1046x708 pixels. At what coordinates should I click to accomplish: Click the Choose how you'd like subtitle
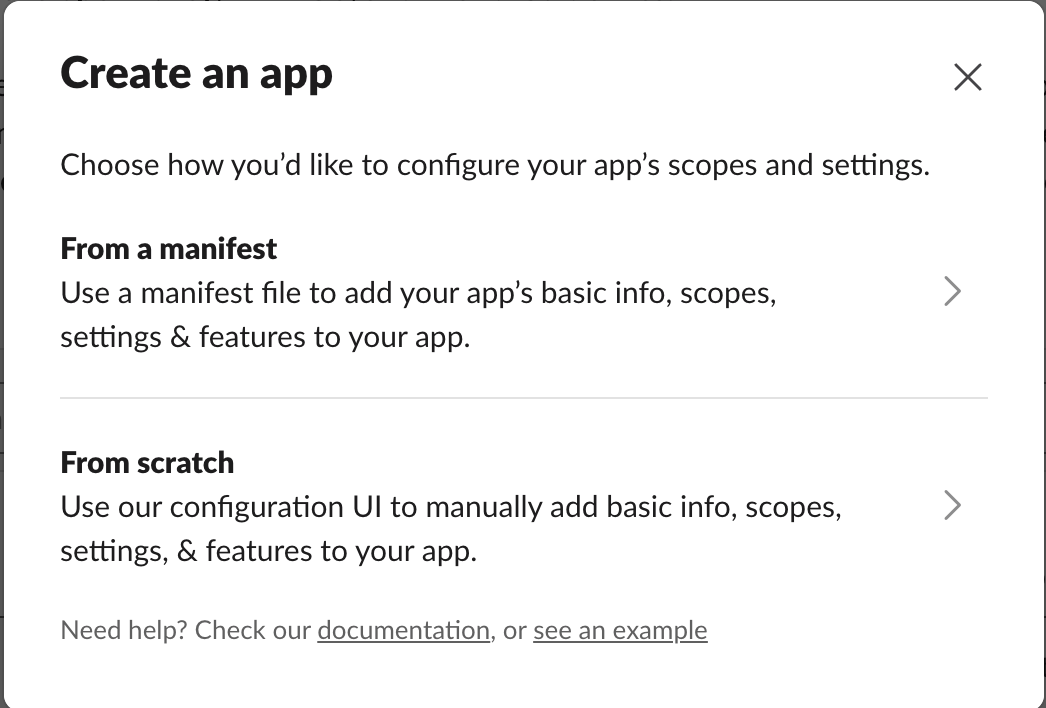[495, 165]
